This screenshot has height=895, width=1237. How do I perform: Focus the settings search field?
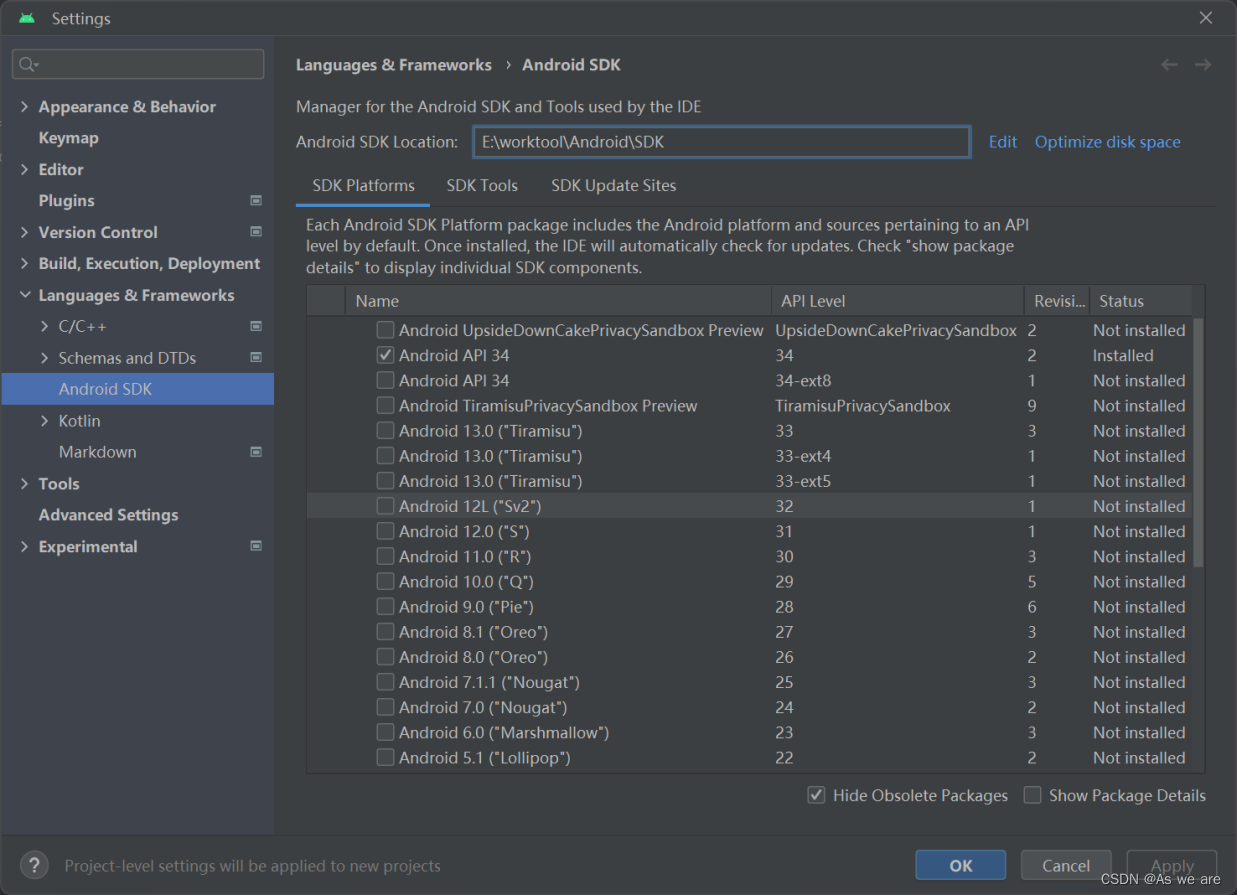pyautogui.click(x=138, y=64)
